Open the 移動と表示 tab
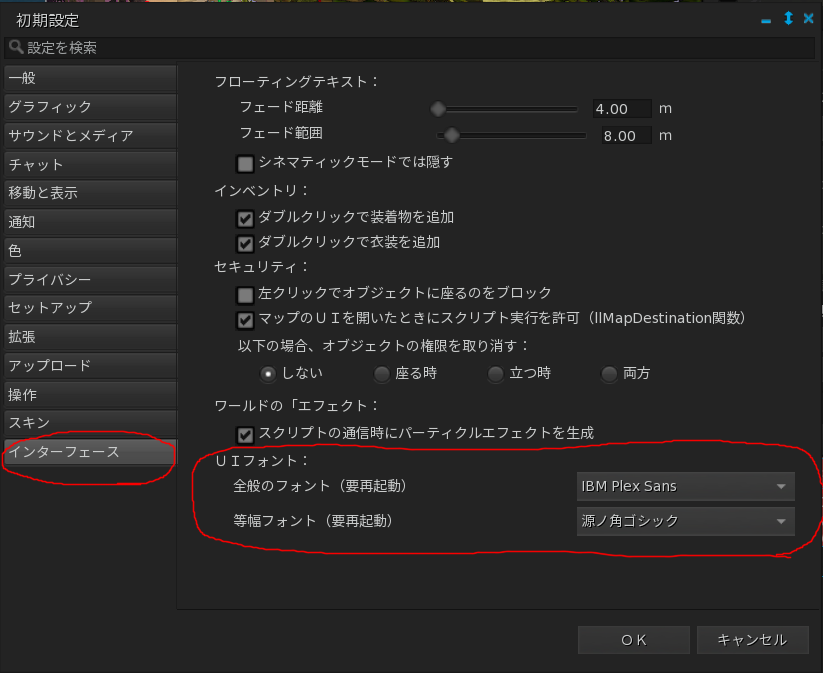823x673 pixels. [90, 193]
